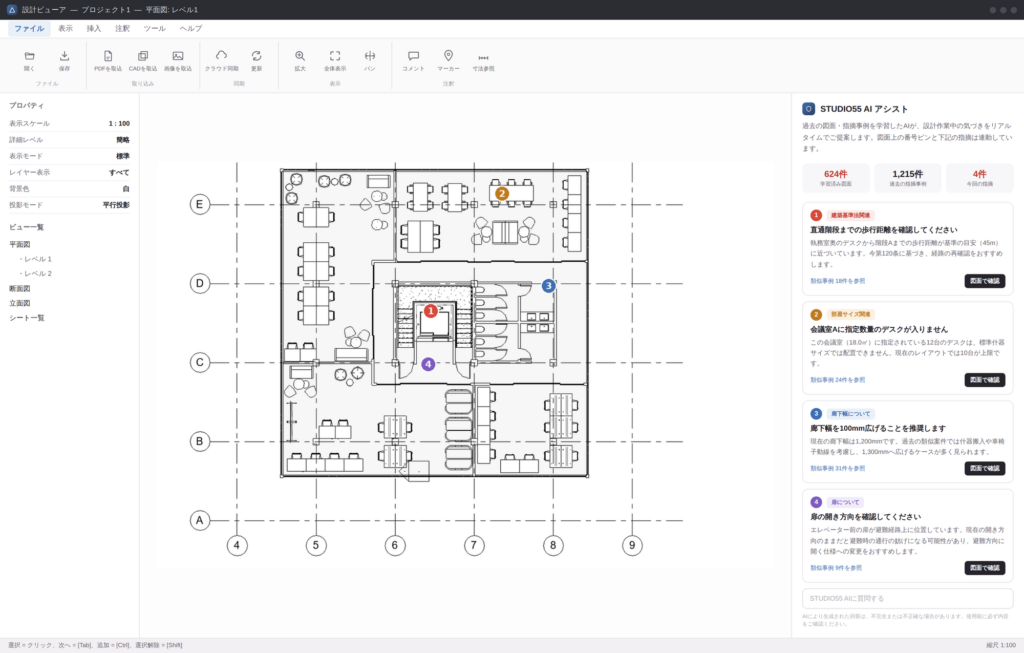The image size is (1024, 653).
Task: Click the 保存 save icon
Action: pos(64,56)
